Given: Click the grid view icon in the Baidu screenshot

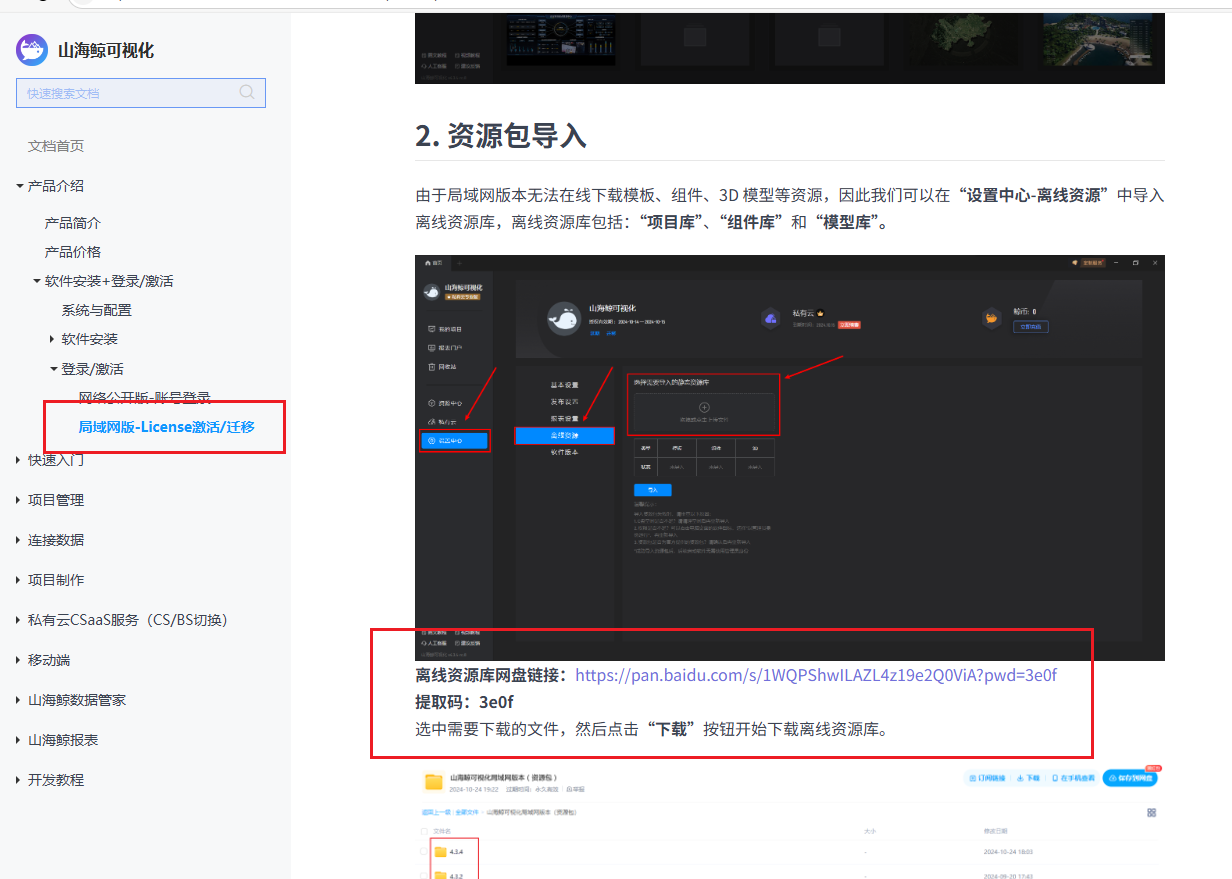Looking at the screenshot, I should pyautogui.click(x=1152, y=812).
